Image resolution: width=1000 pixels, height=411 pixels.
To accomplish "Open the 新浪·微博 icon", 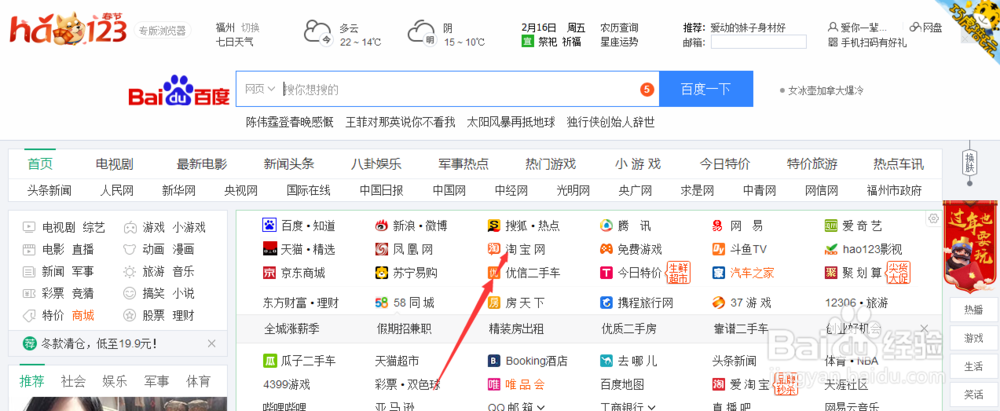I will click(x=381, y=225).
